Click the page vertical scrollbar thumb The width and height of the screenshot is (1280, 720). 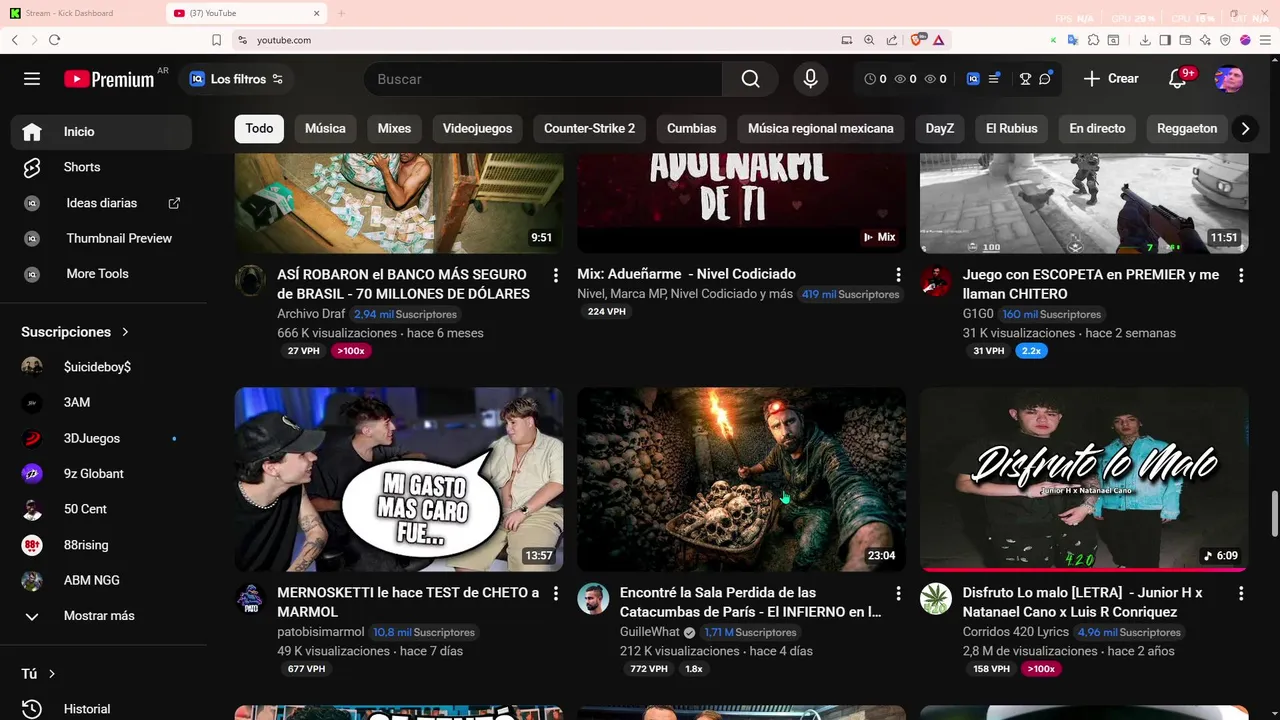[1274, 515]
